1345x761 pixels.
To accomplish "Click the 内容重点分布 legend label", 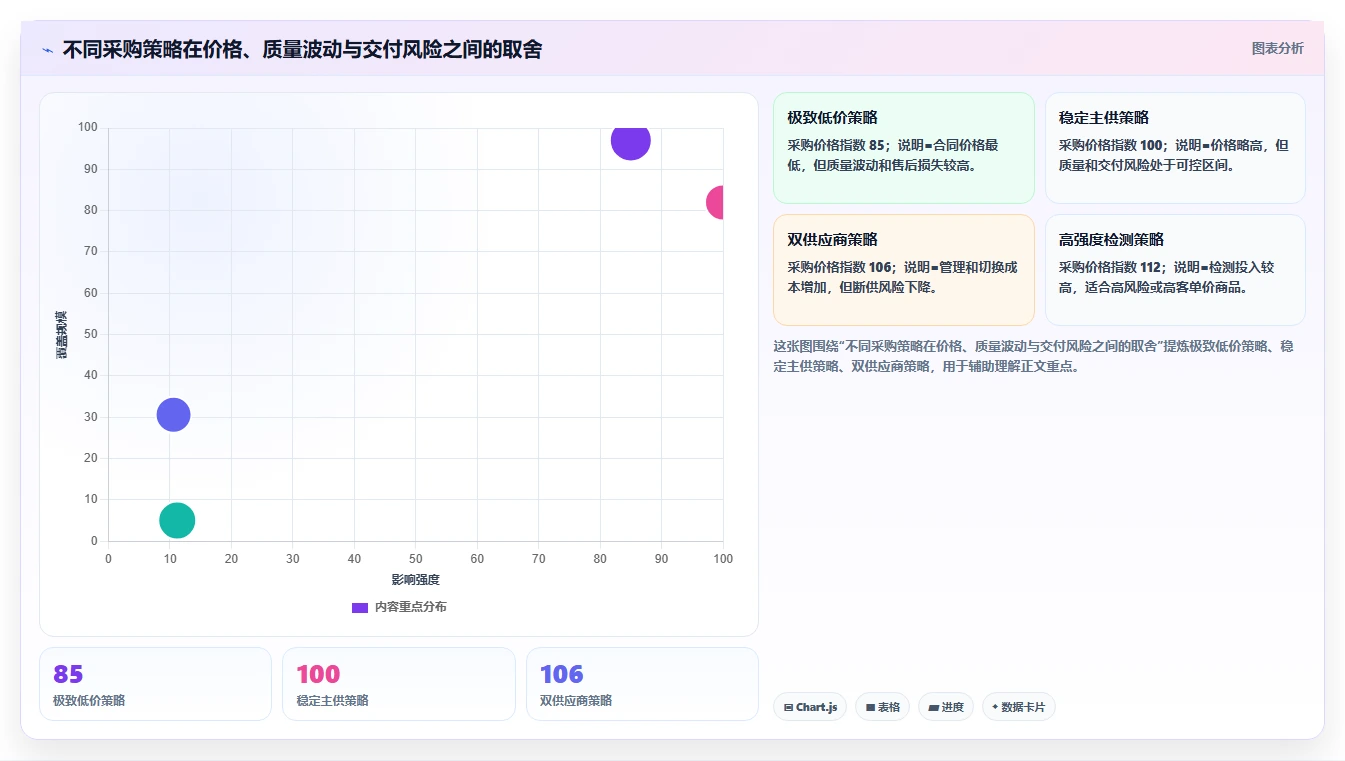I will 411,607.
